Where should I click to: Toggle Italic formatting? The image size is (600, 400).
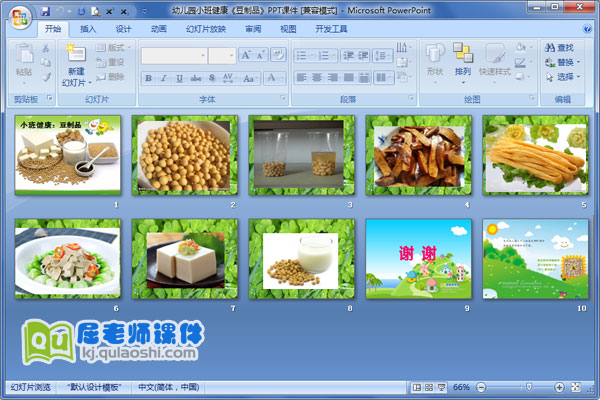pyautogui.click(x=164, y=78)
